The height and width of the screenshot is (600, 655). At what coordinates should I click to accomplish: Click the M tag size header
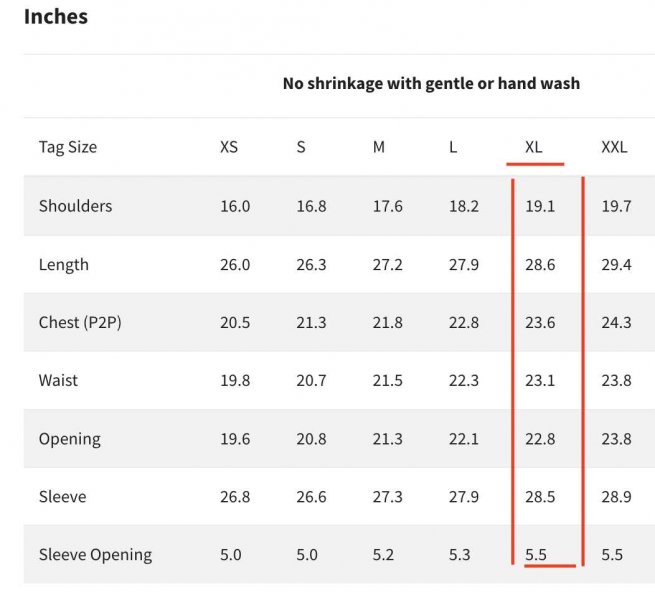click(378, 147)
